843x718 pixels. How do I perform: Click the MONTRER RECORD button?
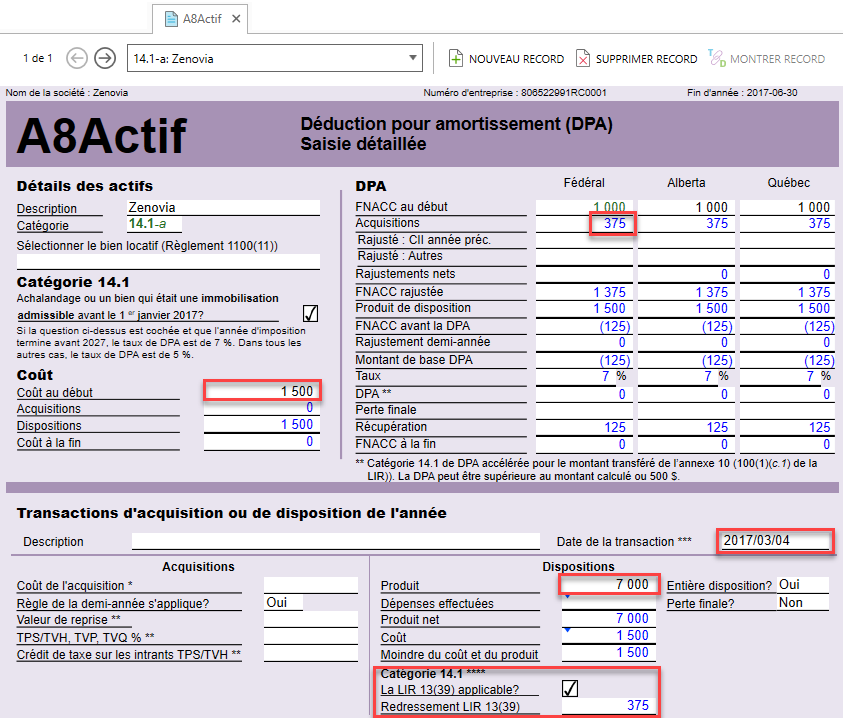click(767, 59)
